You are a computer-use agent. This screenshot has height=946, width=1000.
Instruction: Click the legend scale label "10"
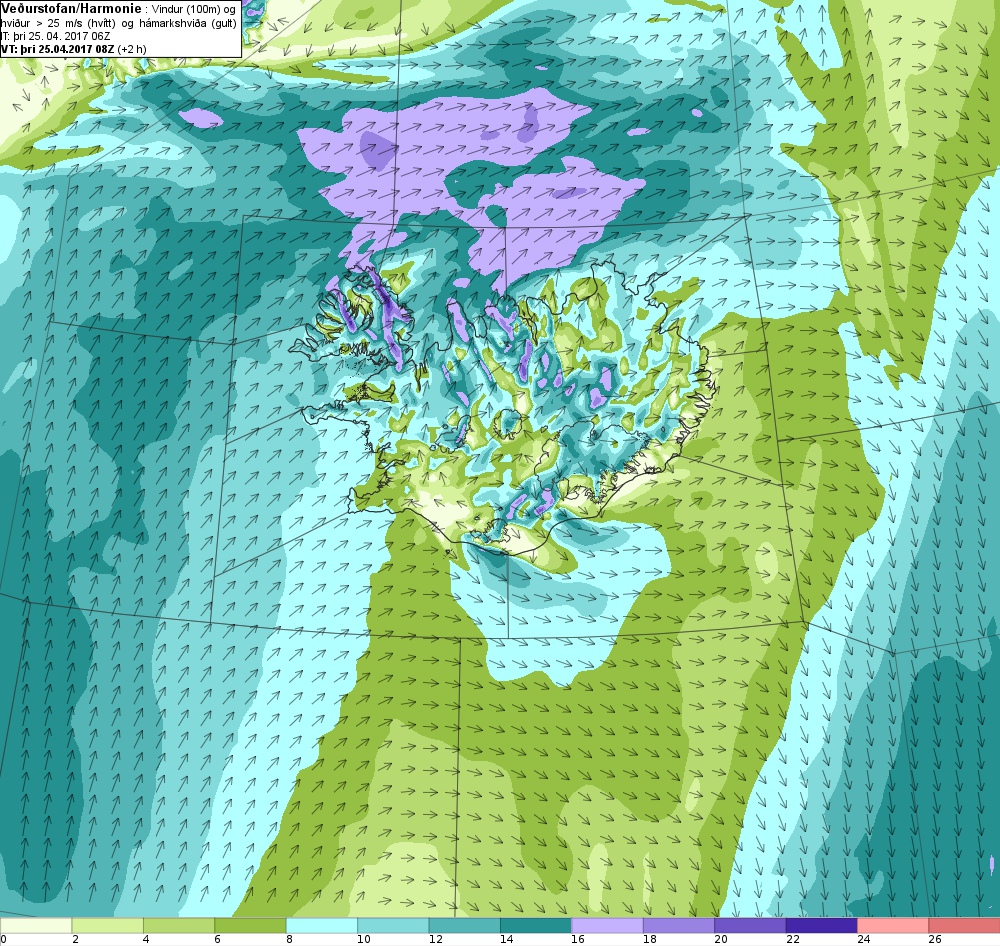363,939
